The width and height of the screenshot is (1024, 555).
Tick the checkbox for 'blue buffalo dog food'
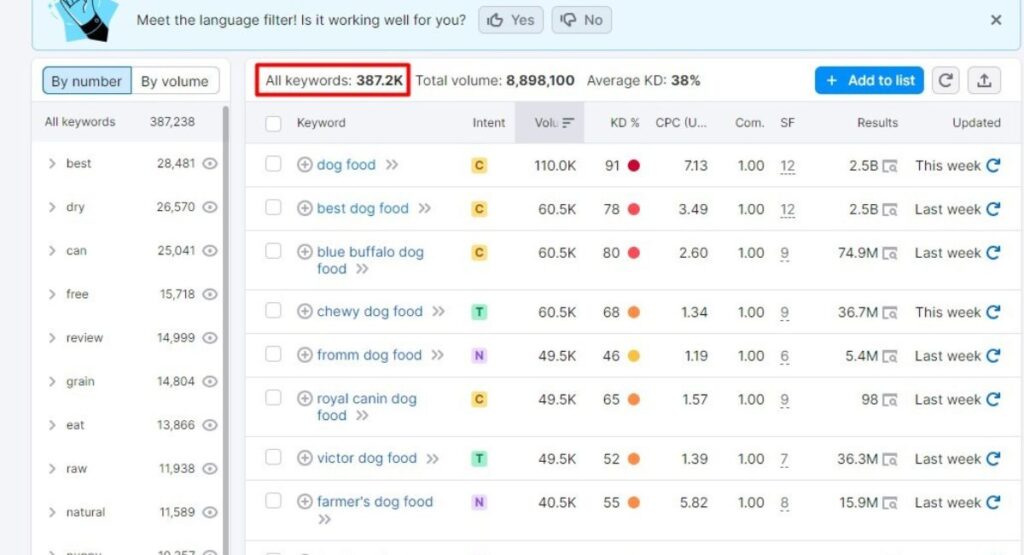[273, 251]
